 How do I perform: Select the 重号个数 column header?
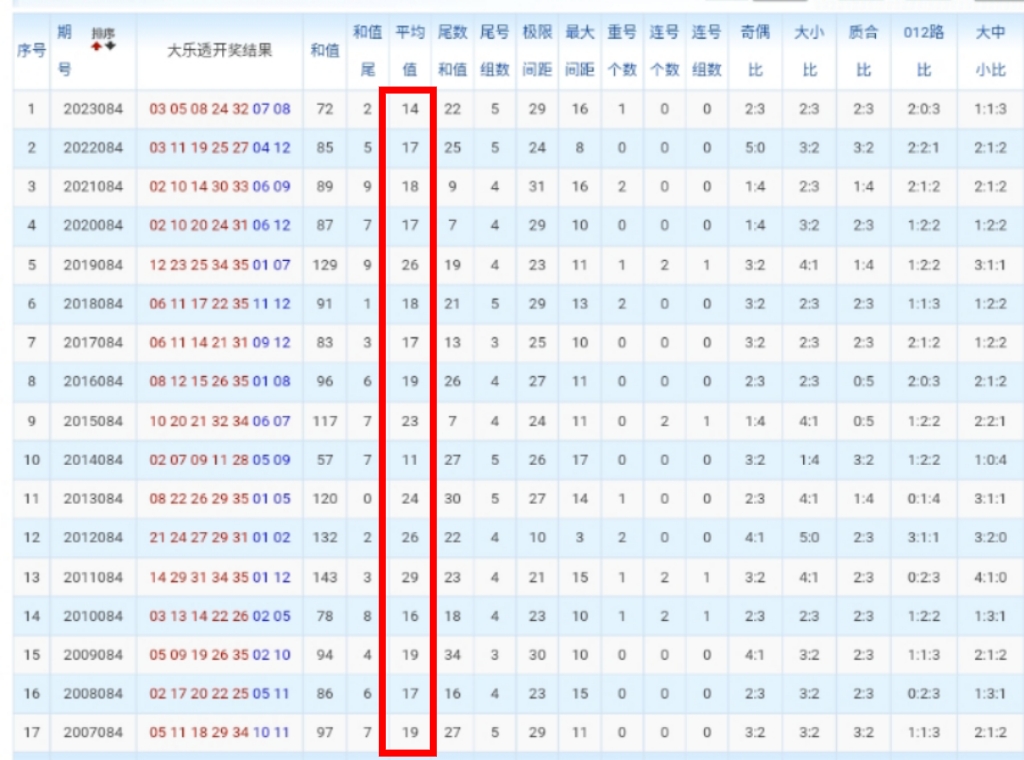pyautogui.click(x=622, y=50)
